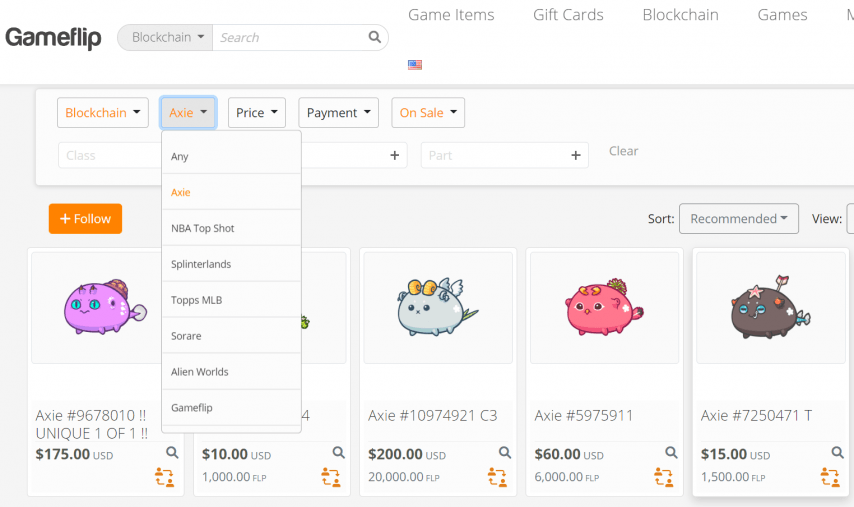Image resolution: width=854 pixels, height=507 pixels.
Task: Open Game Items in top navigation
Action: [x=452, y=15]
